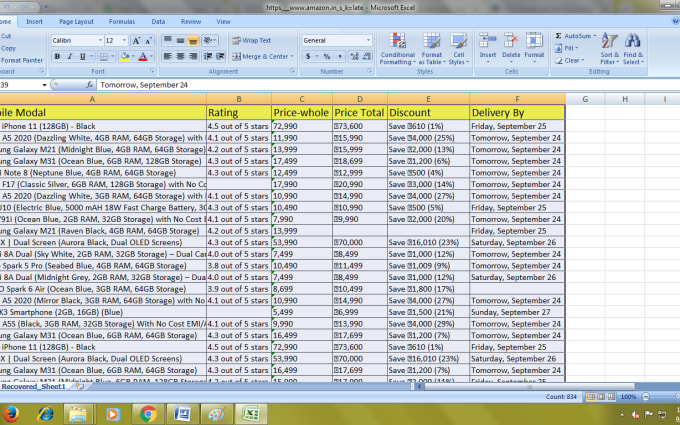Viewport: 680px width, 425px height.
Task: Apply the red font color
Action: point(143,56)
